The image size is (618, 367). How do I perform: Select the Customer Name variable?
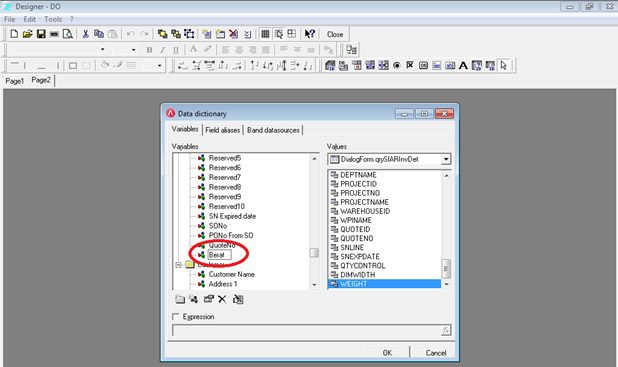tap(231, 274)
